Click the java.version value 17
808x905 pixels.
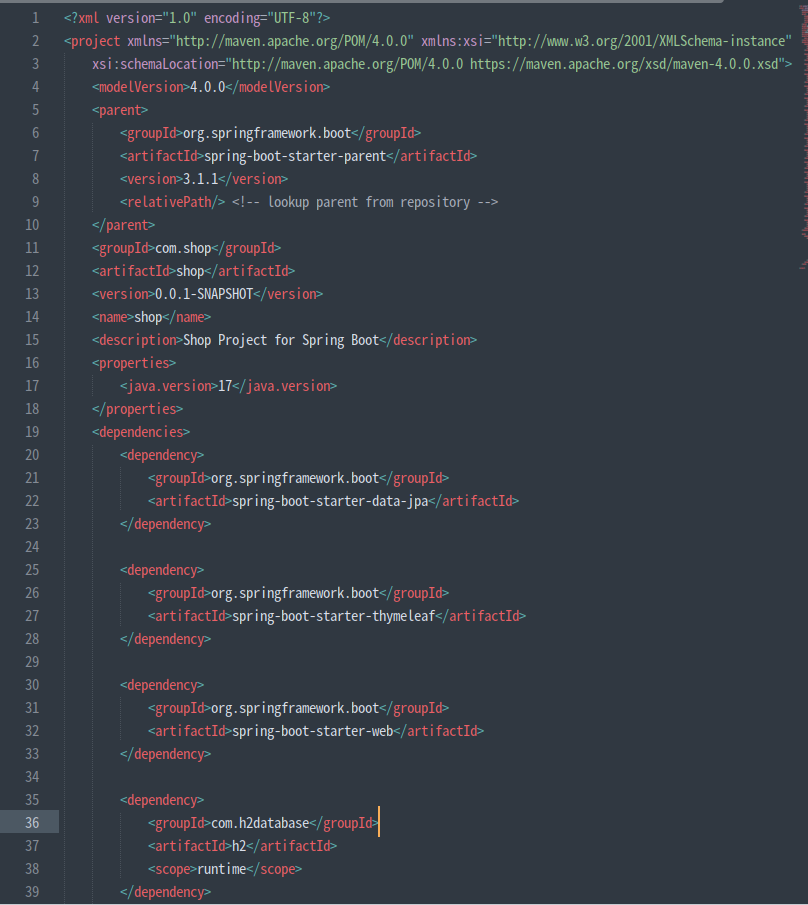225,386
